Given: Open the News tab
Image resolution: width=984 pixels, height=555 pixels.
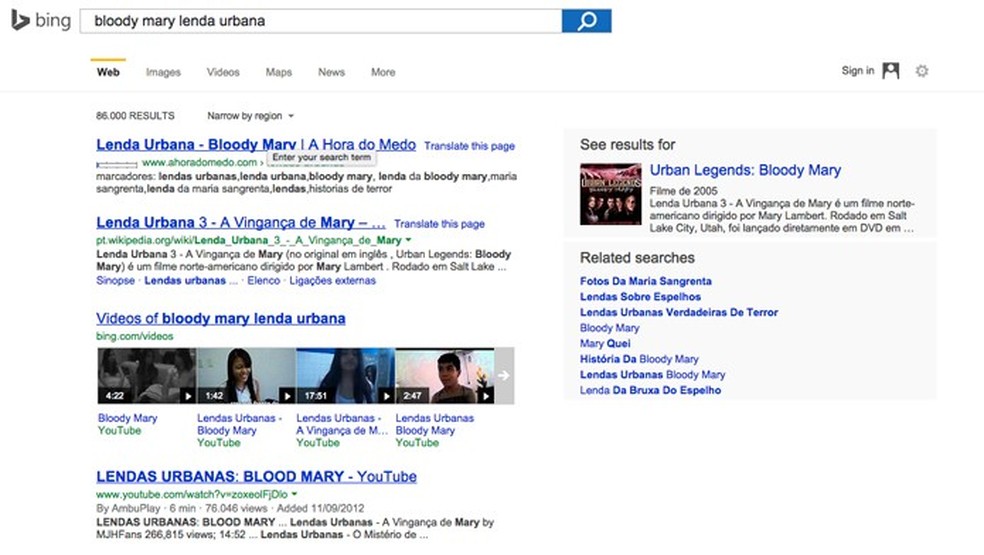Looking at the screenshot, I should (x=331, y=72).
